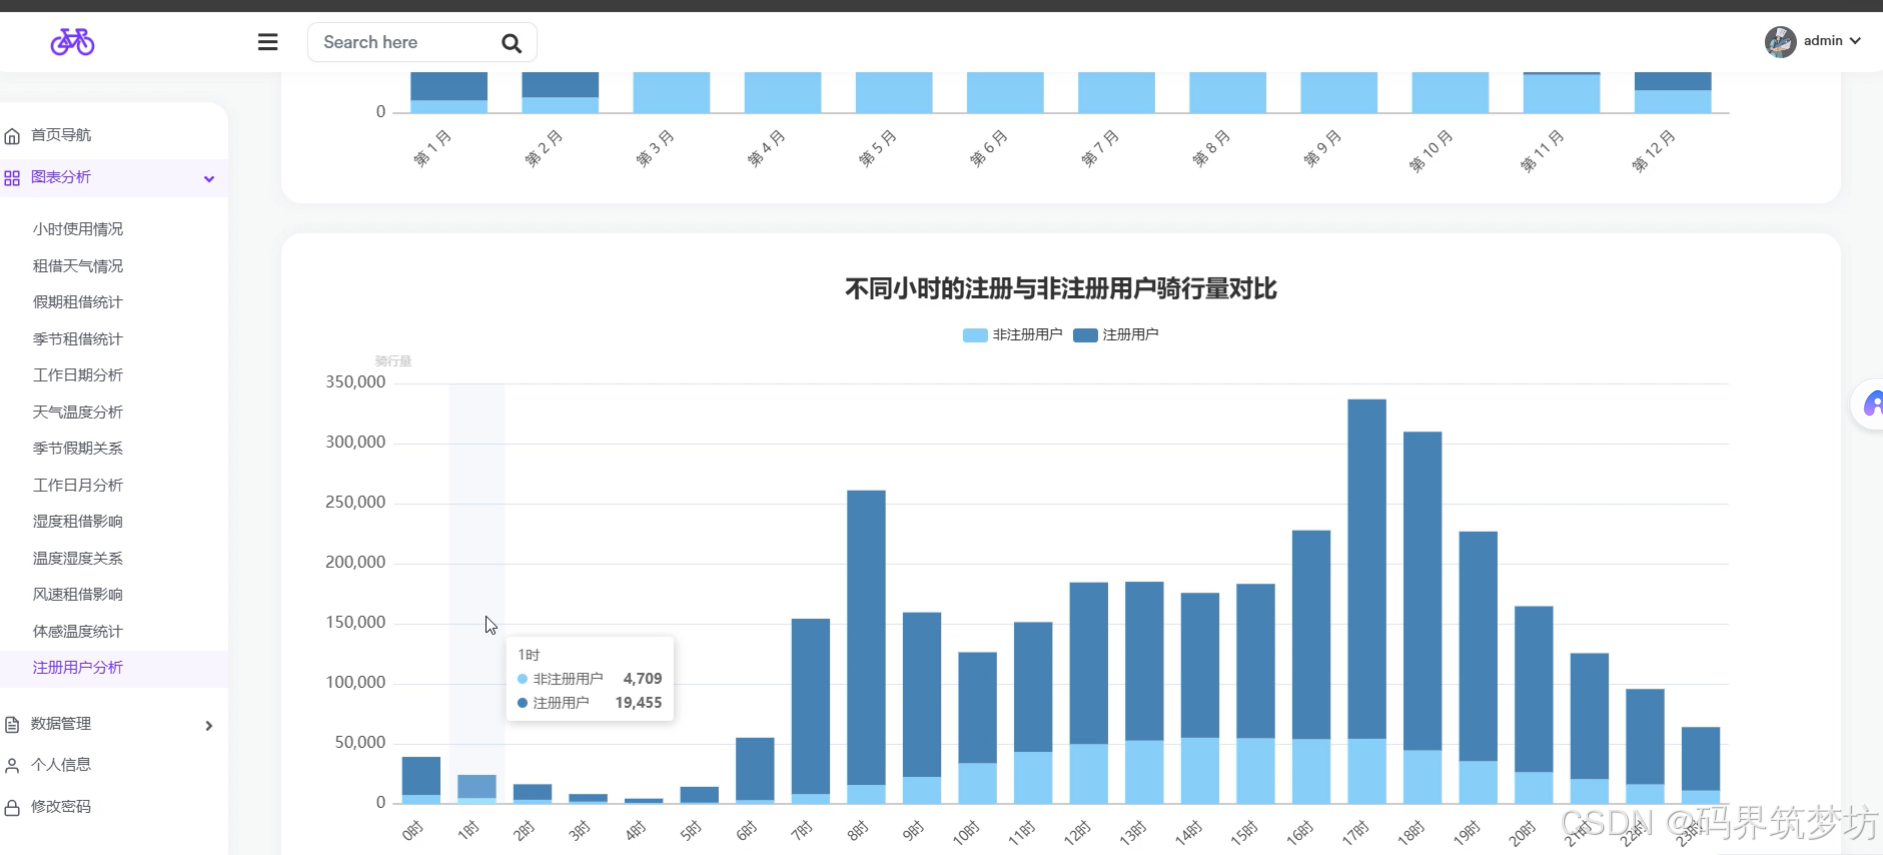
Task: Open the floating assistant icon at right edge
Action: [x=1870, y=404]
